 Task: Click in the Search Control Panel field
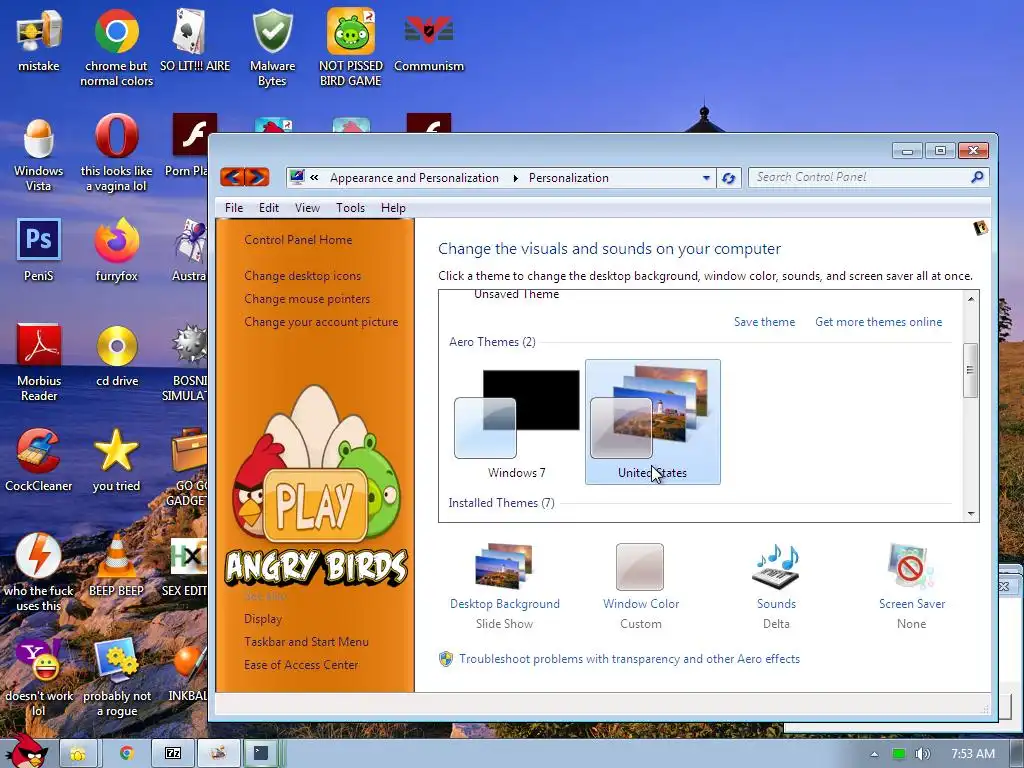coord(869,177)
